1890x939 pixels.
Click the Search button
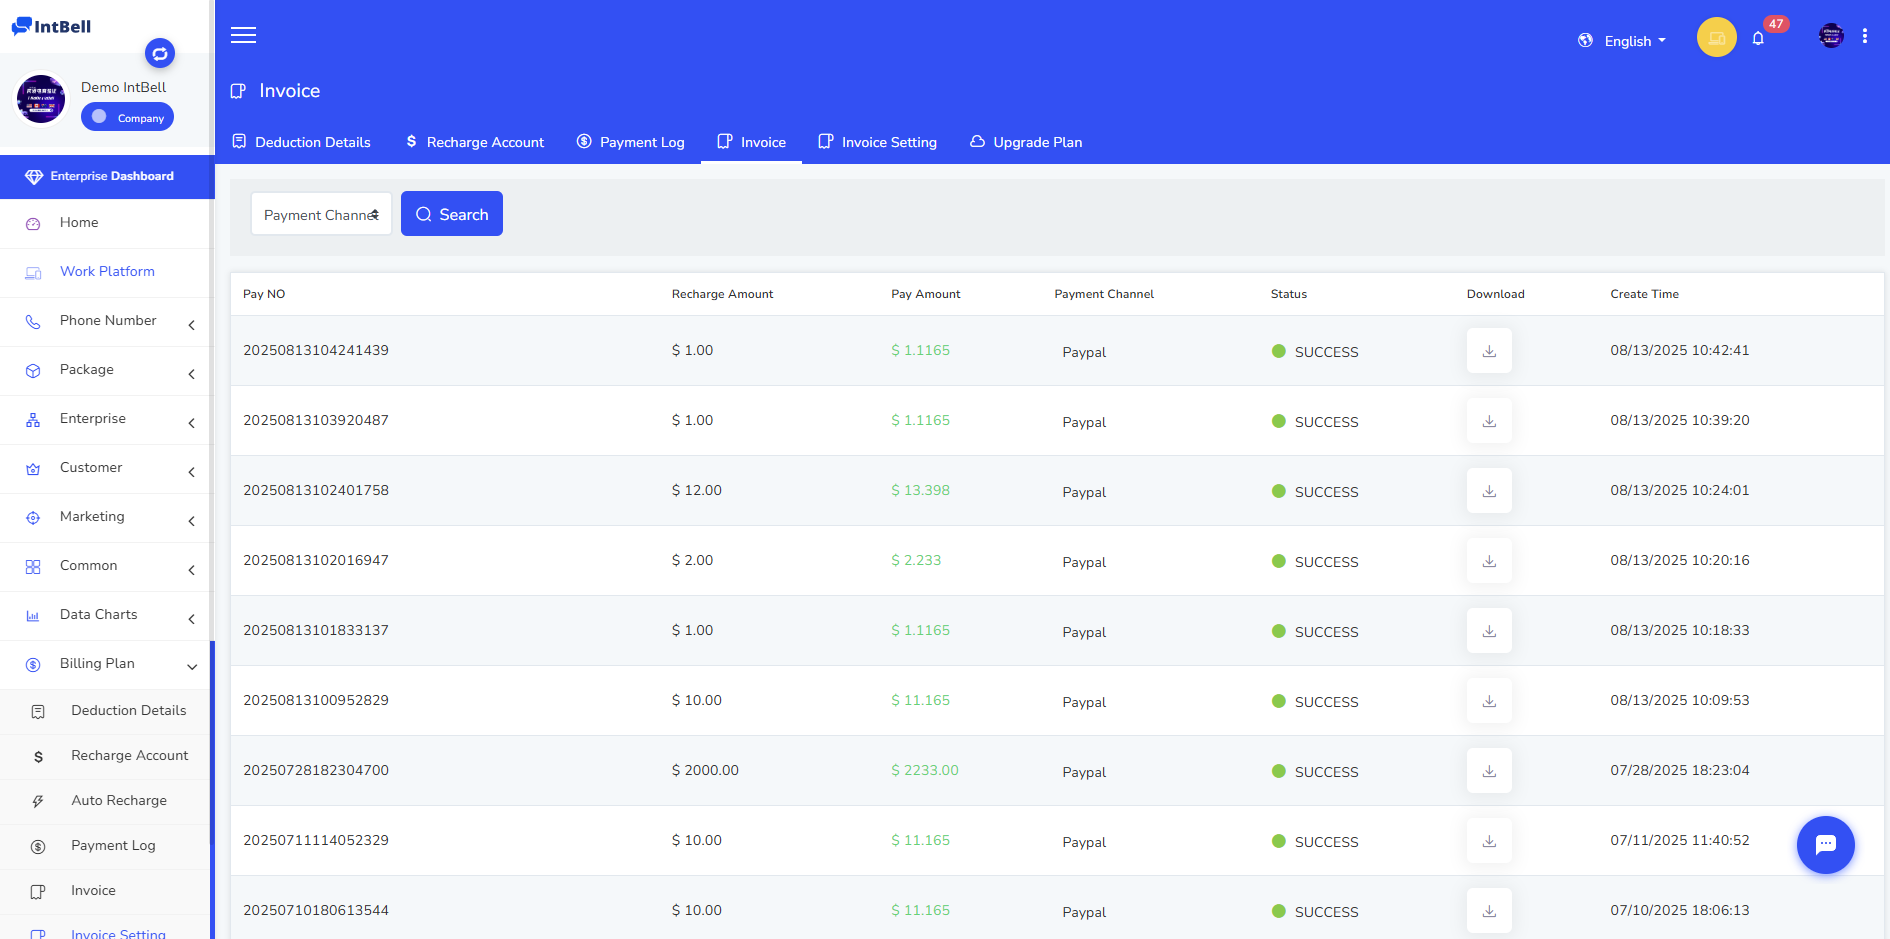452,214
